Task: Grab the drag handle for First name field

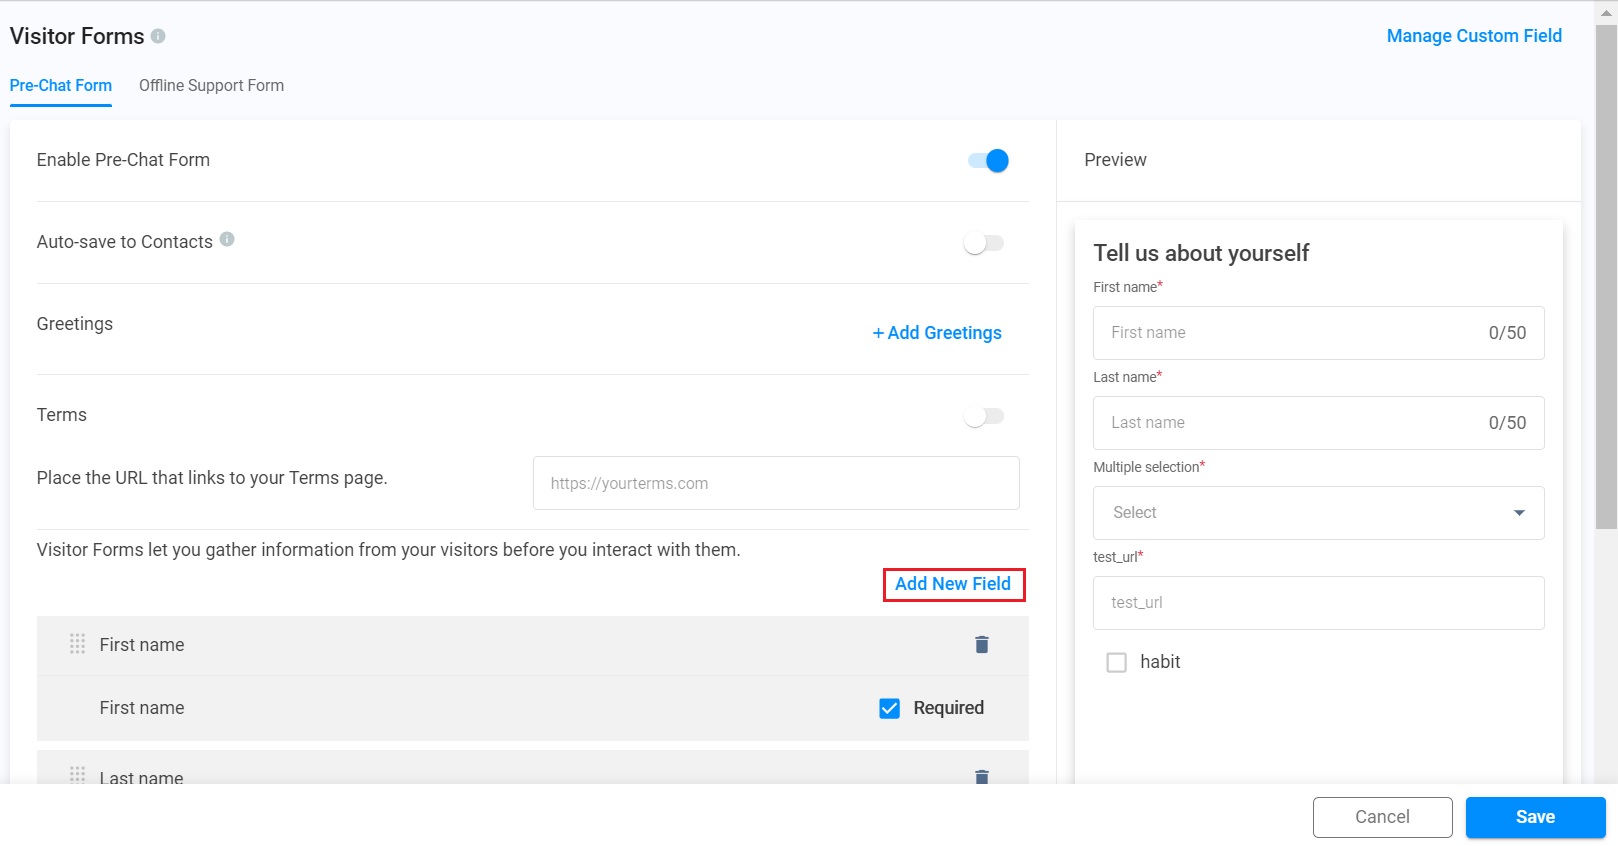Action: 77,644
